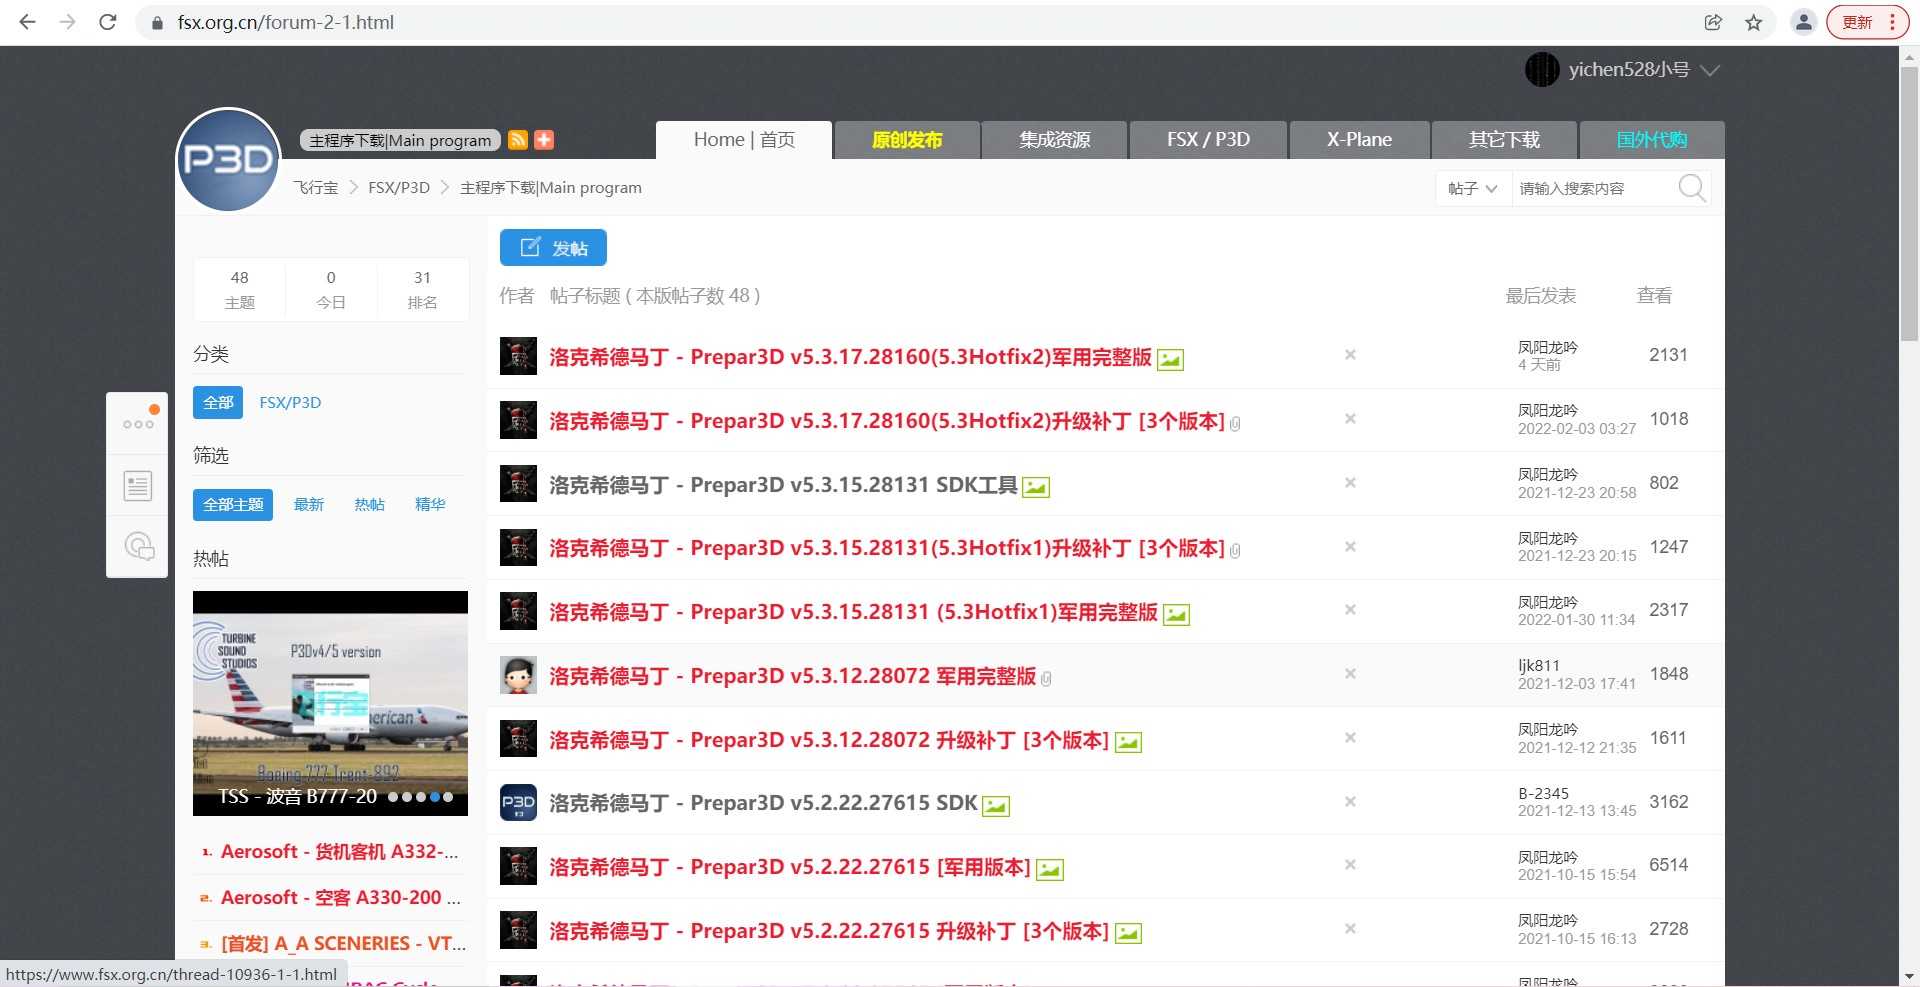Click x icon on v5.3.15.28131 SDK工具 row
Screen dimensions: 1920x987
coord(1350,483)
